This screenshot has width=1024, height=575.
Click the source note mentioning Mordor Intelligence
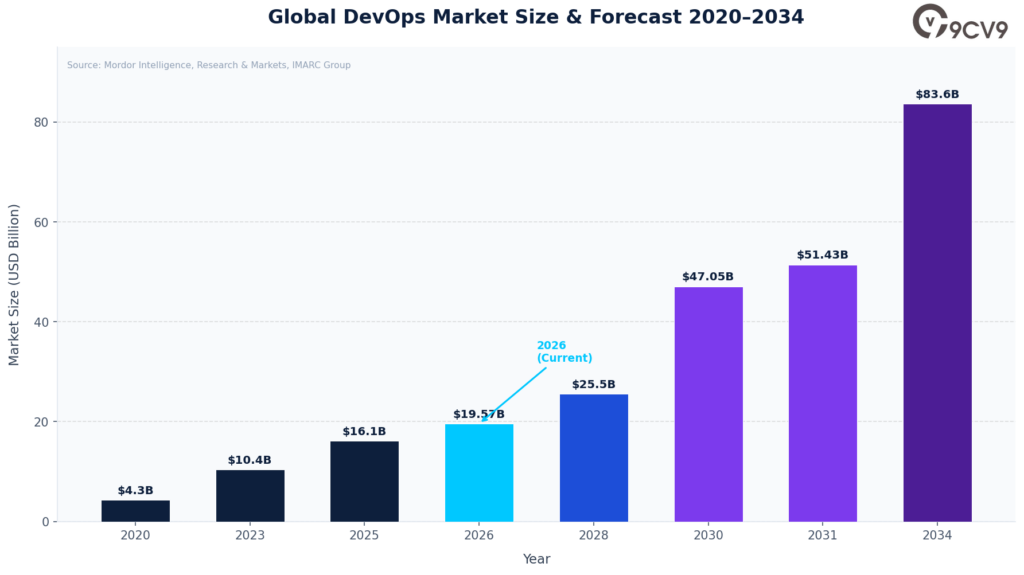209,65
